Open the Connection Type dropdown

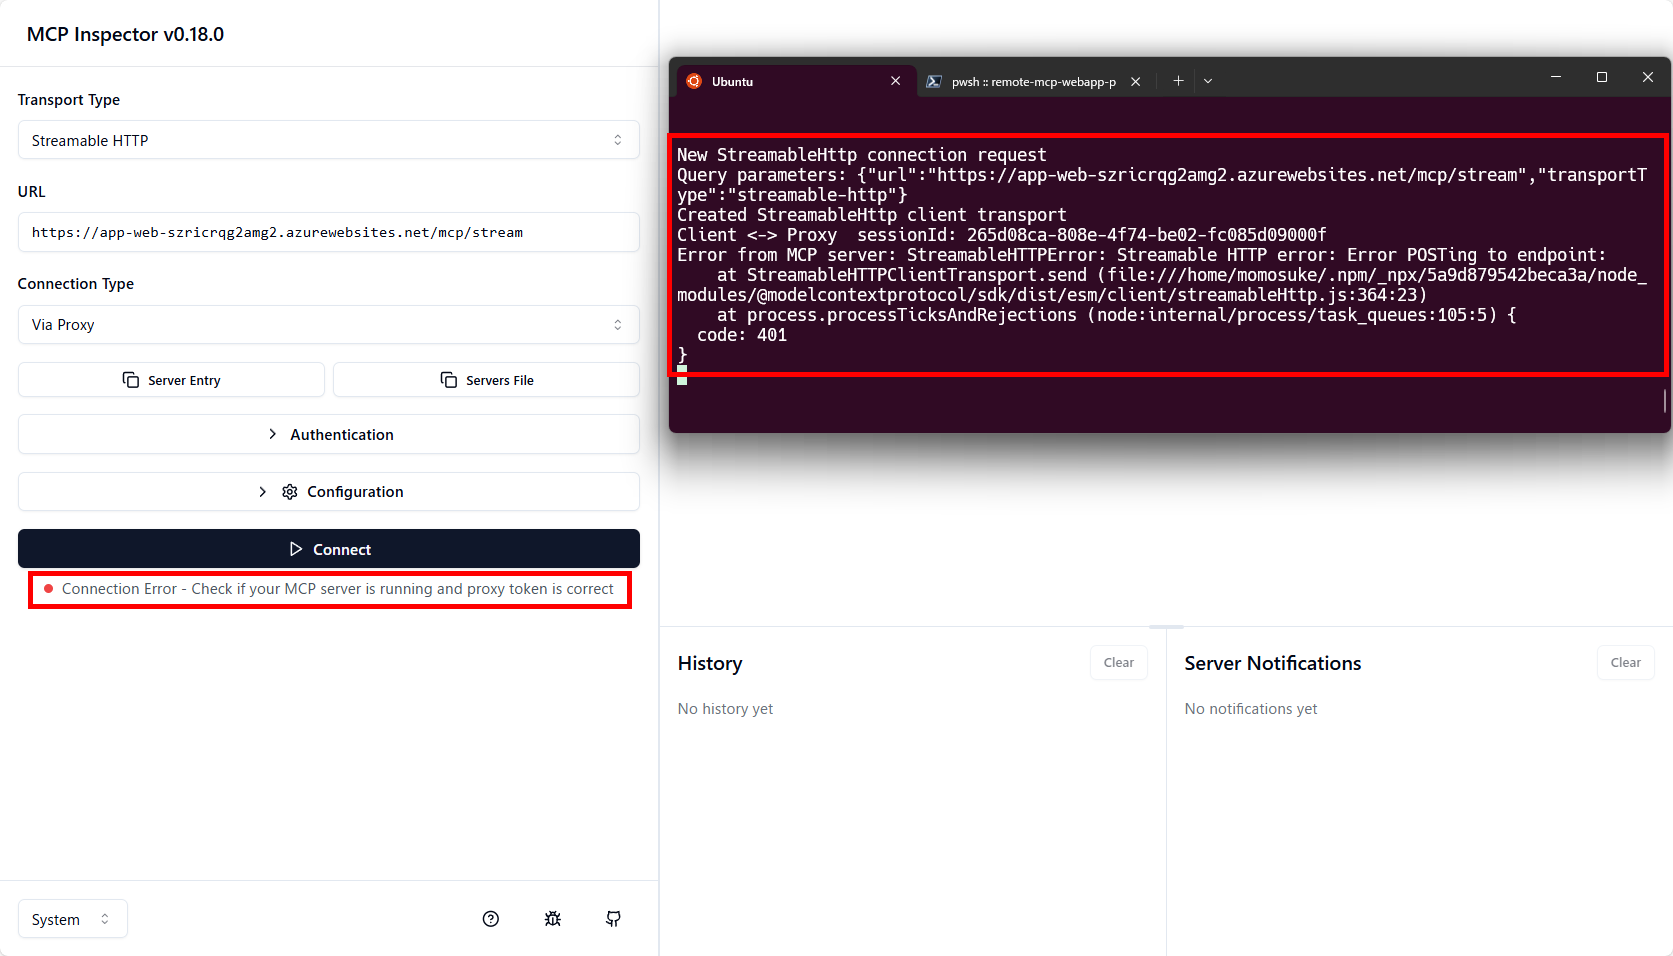pos(328,324)
